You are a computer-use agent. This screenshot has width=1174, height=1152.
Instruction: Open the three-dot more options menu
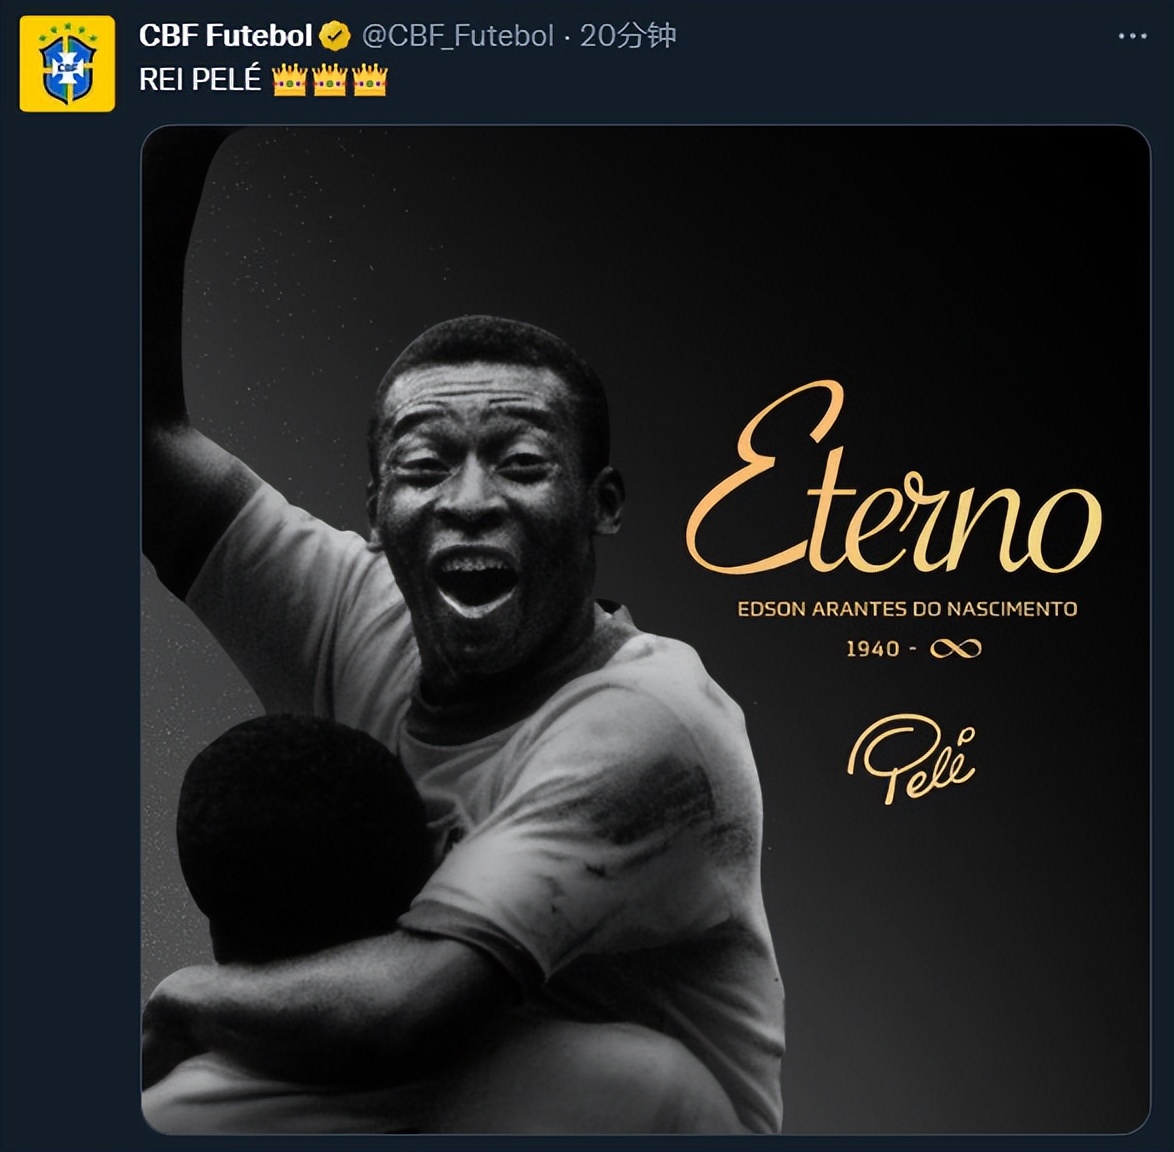pos(1132,36)
